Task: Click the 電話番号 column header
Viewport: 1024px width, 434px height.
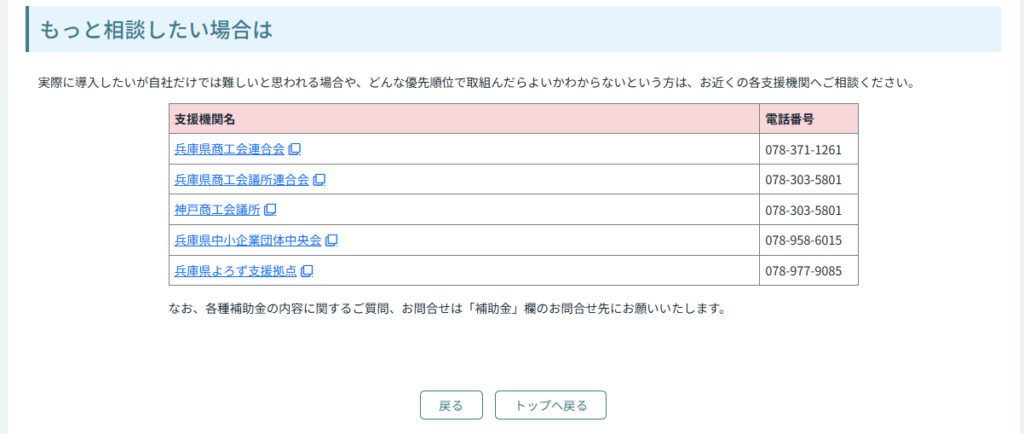Action: pos(789,119)
